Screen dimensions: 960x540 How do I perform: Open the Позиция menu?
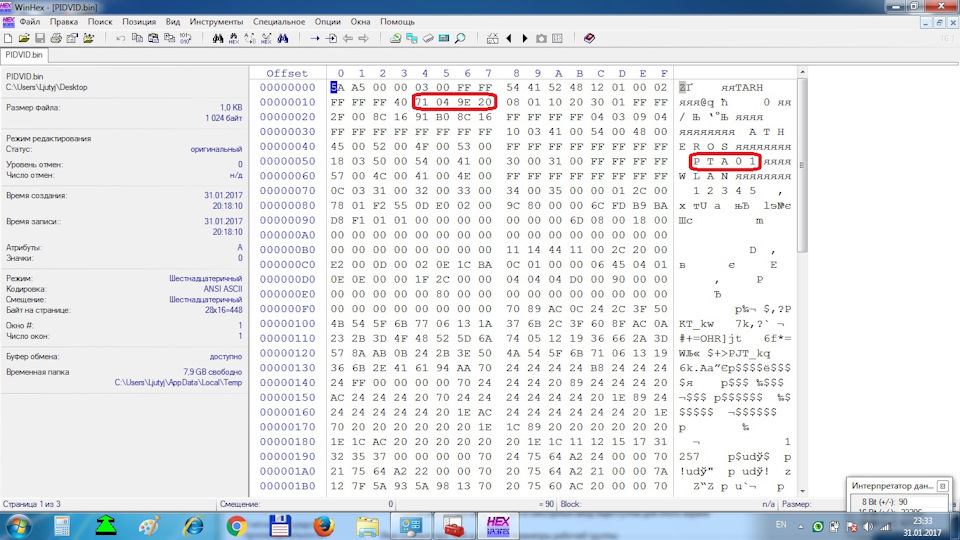coord(139,21)
